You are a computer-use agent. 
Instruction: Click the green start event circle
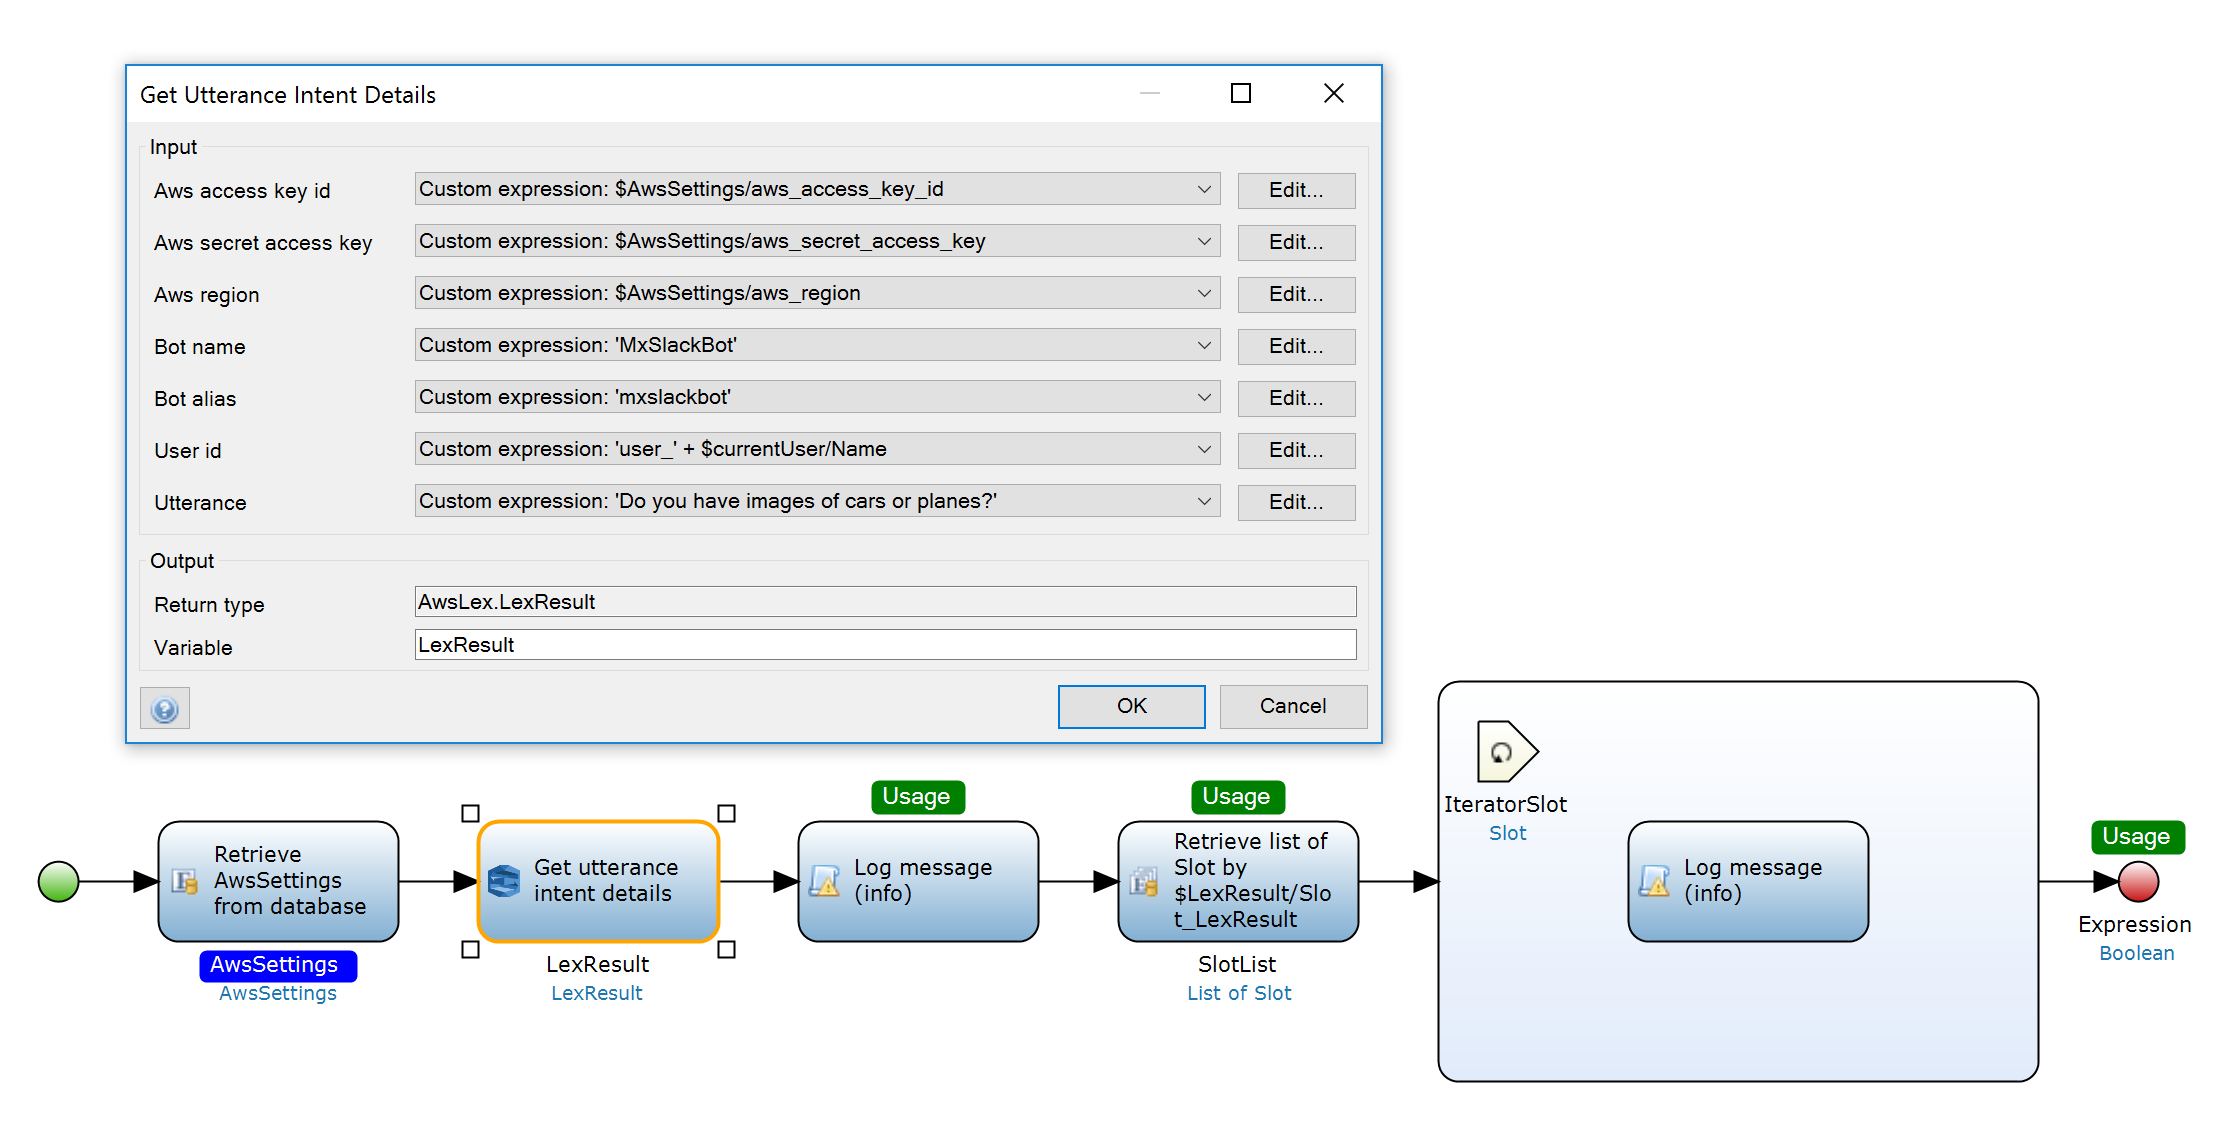point(59,881)
